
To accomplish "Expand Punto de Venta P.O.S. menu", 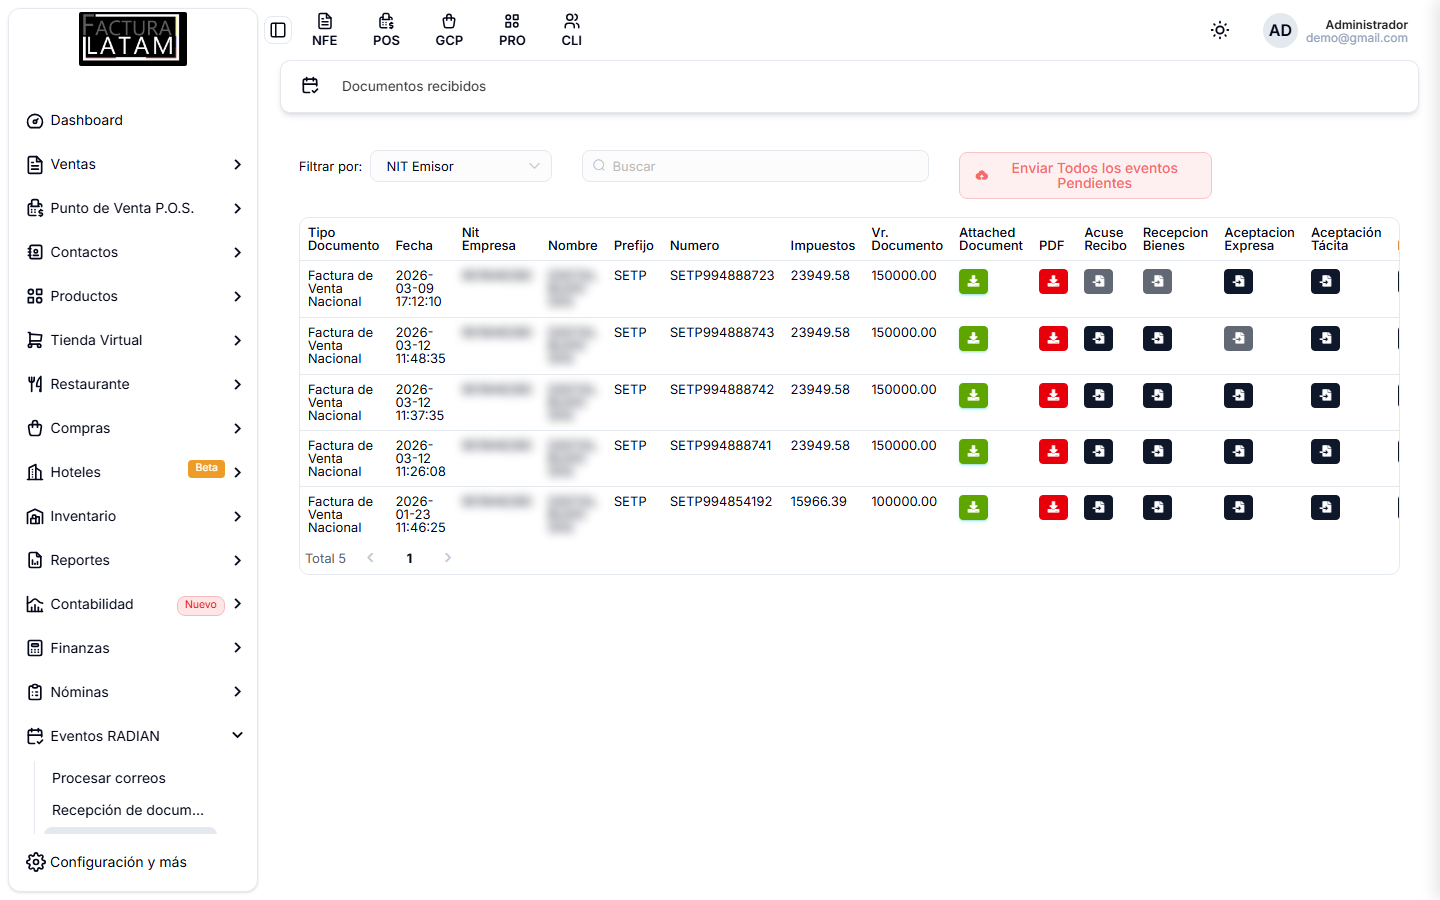I will coord(134,208).
